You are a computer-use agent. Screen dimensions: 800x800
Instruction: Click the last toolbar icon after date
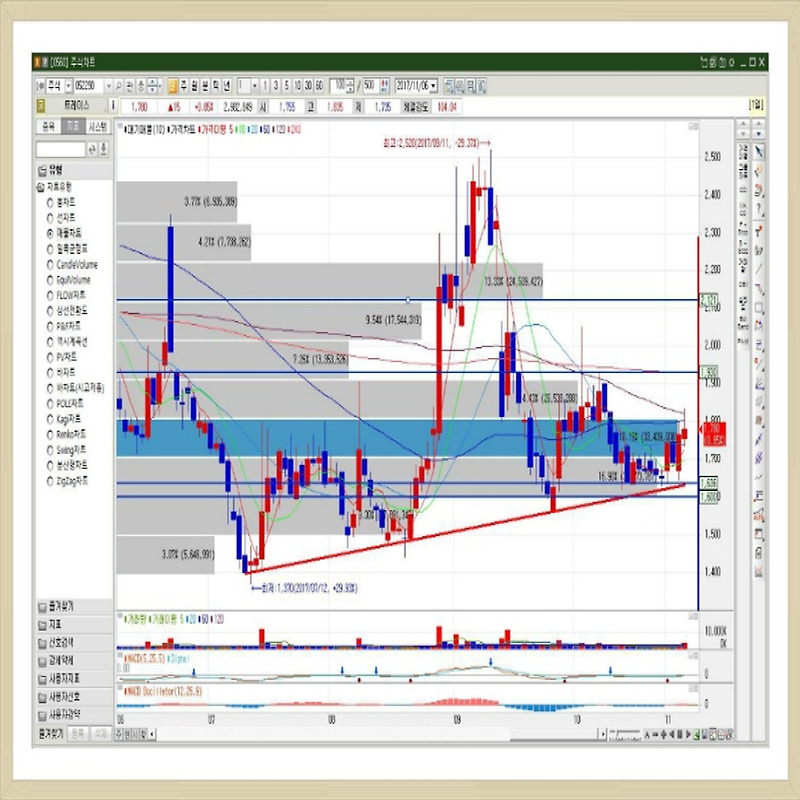(x=482, y=86)
